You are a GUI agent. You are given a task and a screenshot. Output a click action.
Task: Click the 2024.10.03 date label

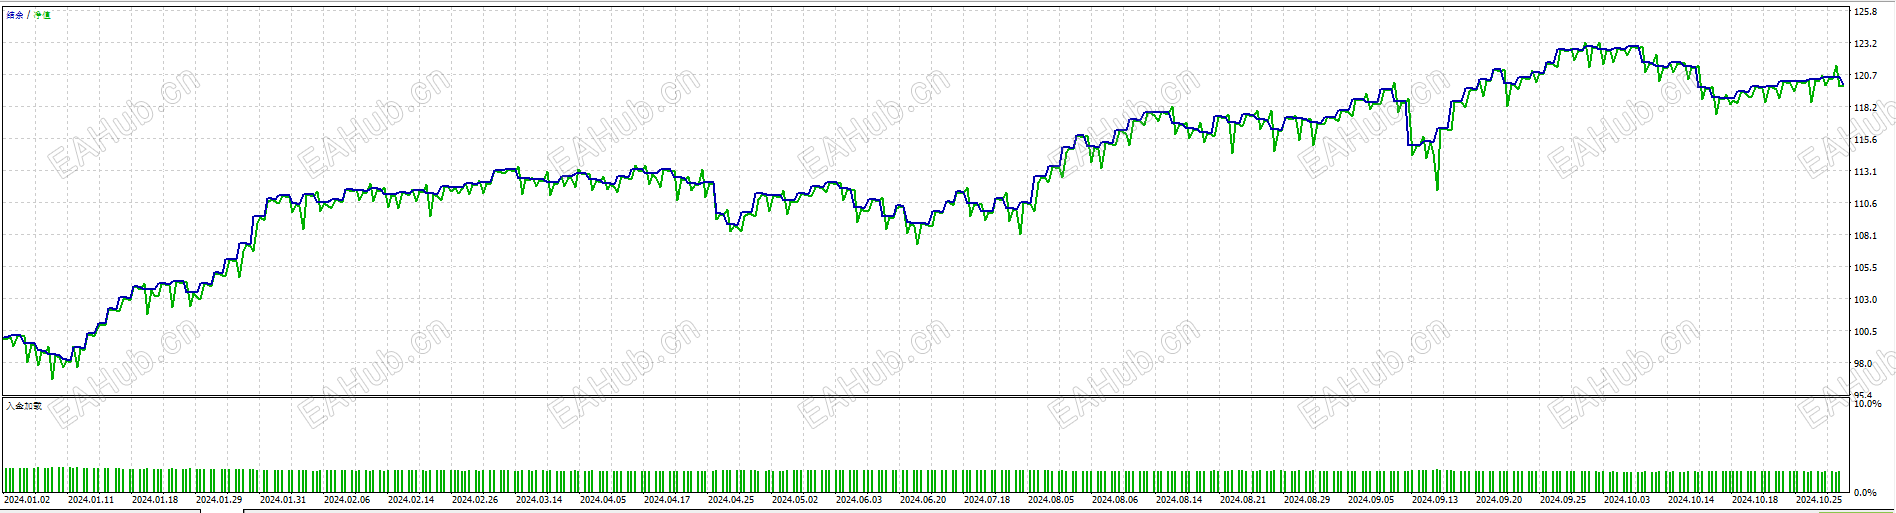point(1627,500)
